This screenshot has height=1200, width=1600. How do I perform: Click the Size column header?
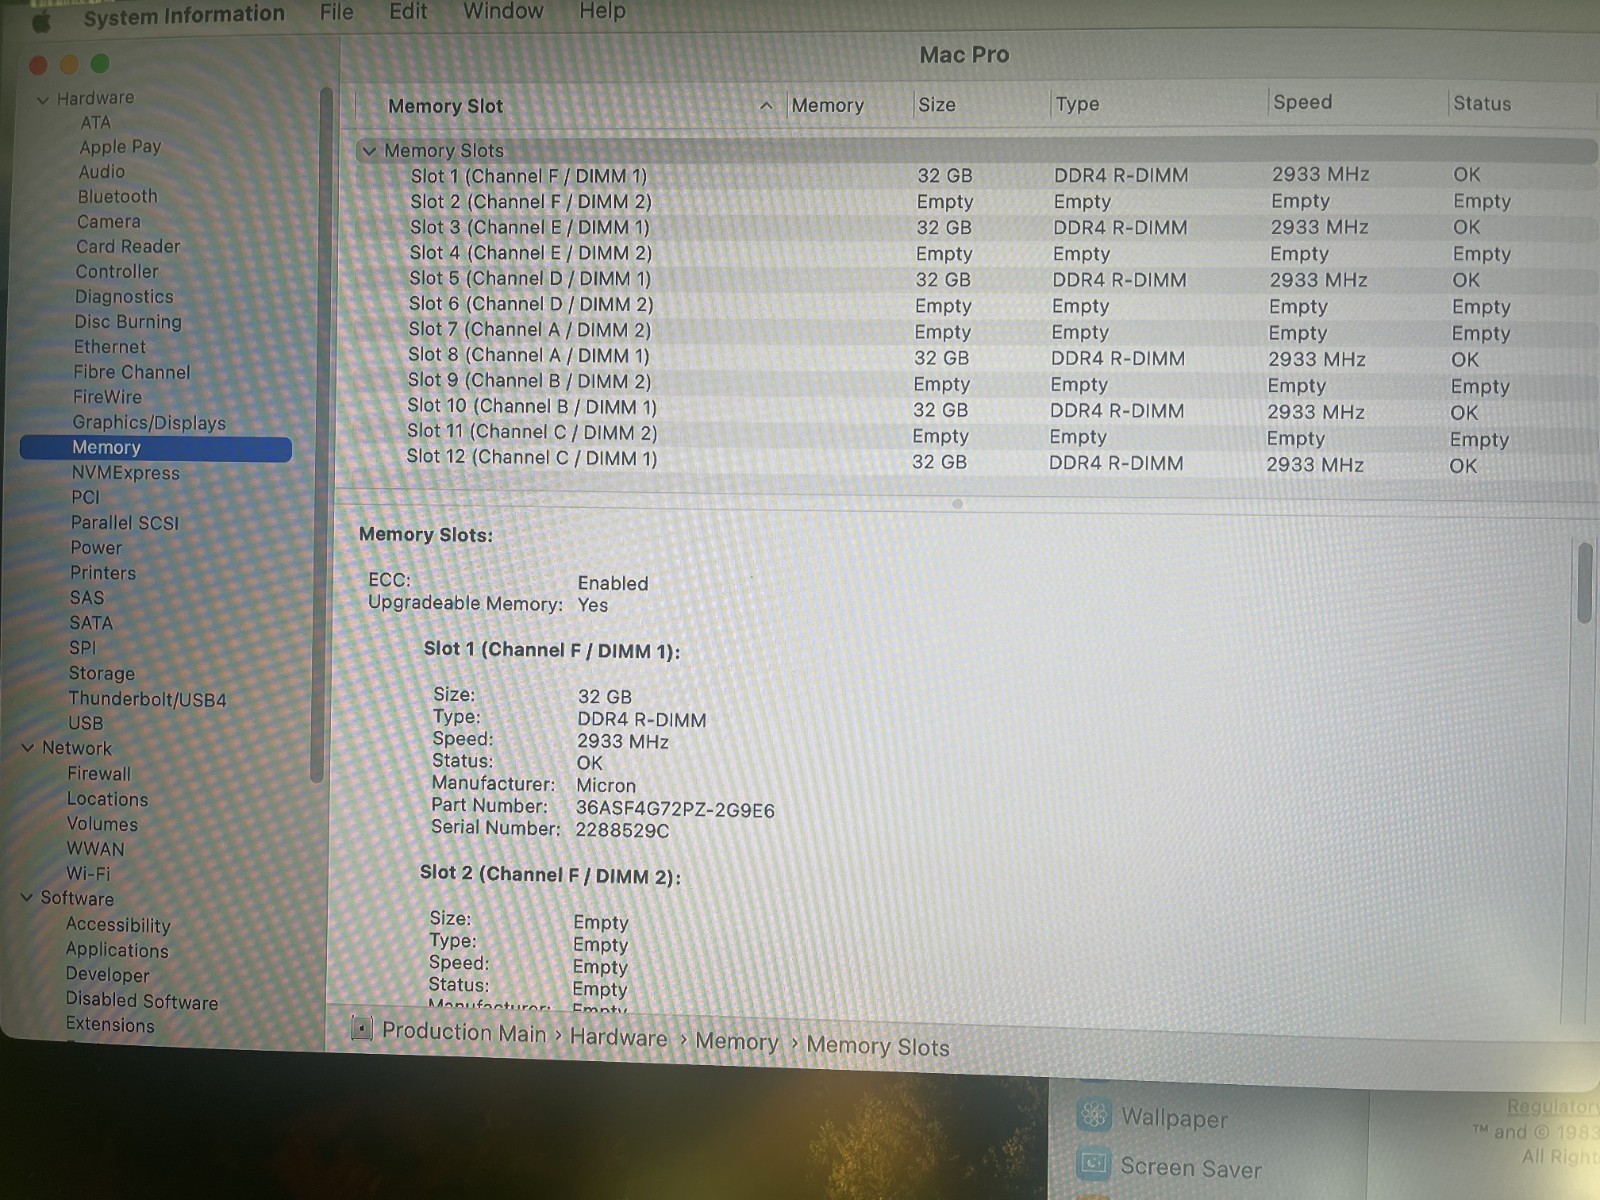937,105
